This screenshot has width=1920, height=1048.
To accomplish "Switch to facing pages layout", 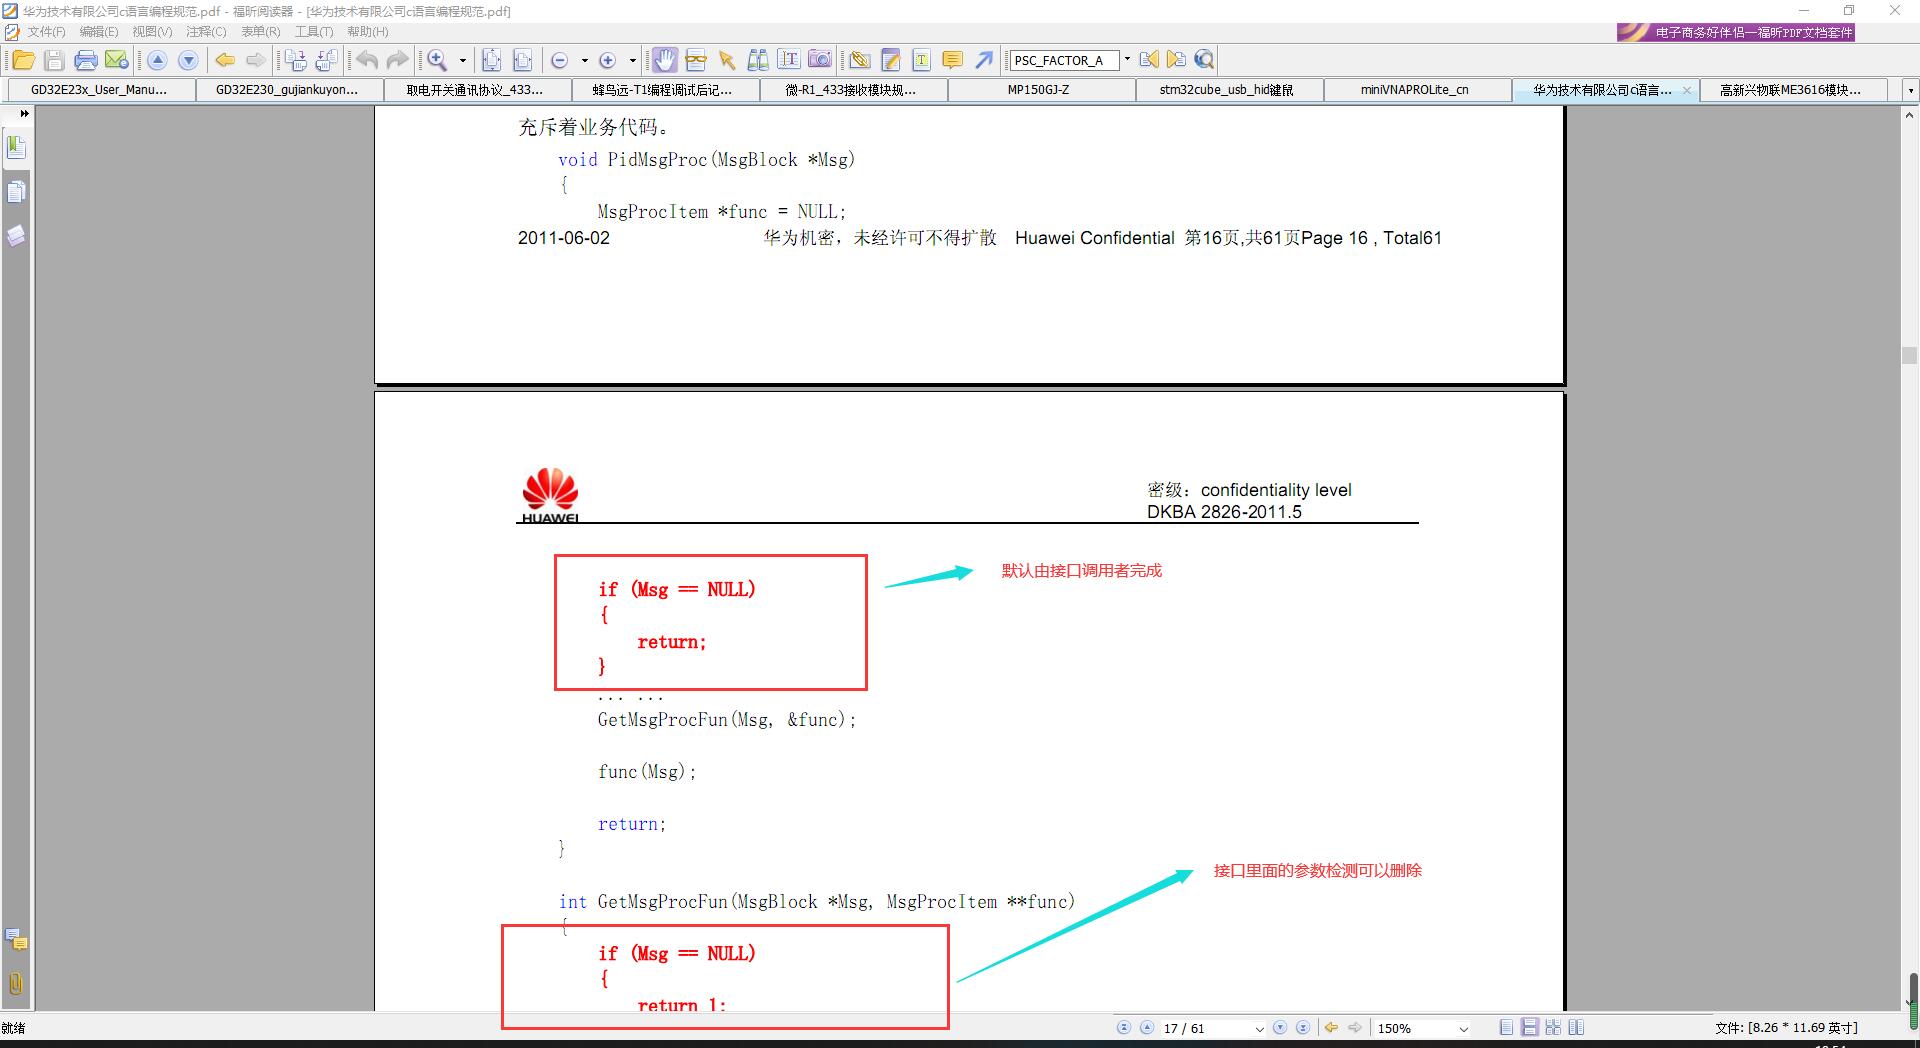I will click(x=1576, y=1027).
